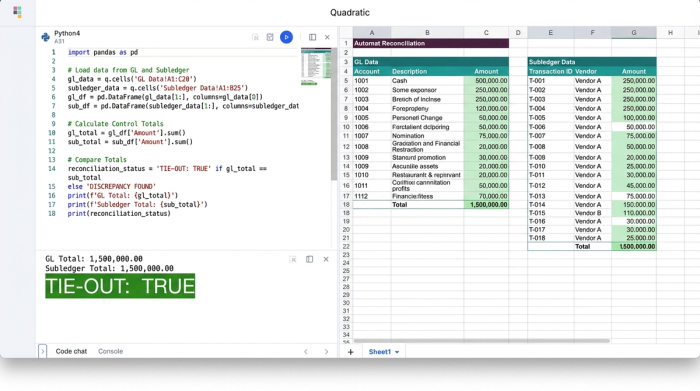The width and height of the screenshot is (700, 391).
Task: Select the '150,000.00' amount cell
Action: [634, 205]
